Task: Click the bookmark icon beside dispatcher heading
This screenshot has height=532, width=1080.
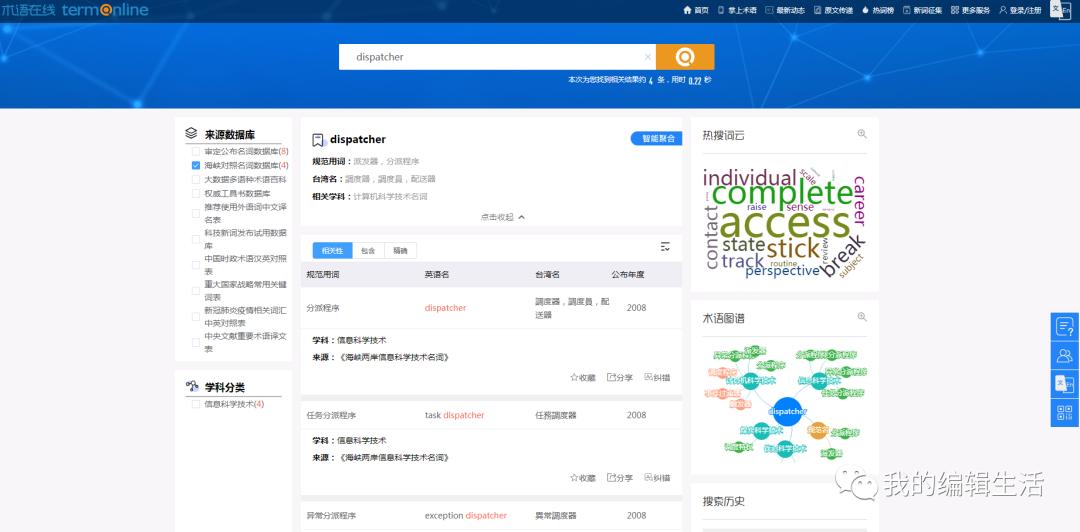Action: point(318,140)
